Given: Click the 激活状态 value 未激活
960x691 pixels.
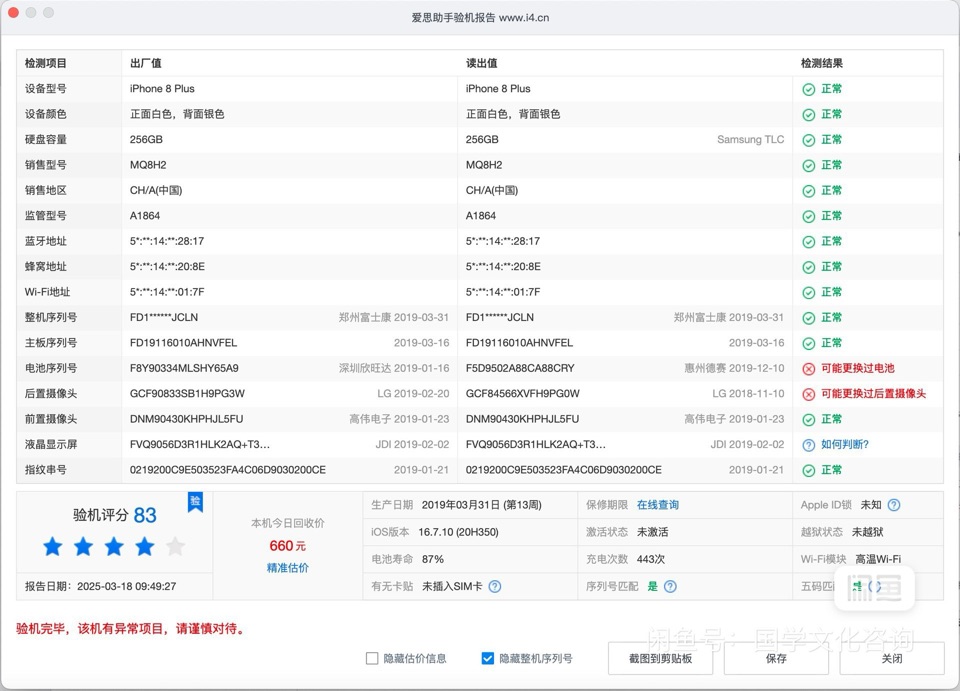Looking at the screenshot, I should pyautogui.click(x=653, y=532).
